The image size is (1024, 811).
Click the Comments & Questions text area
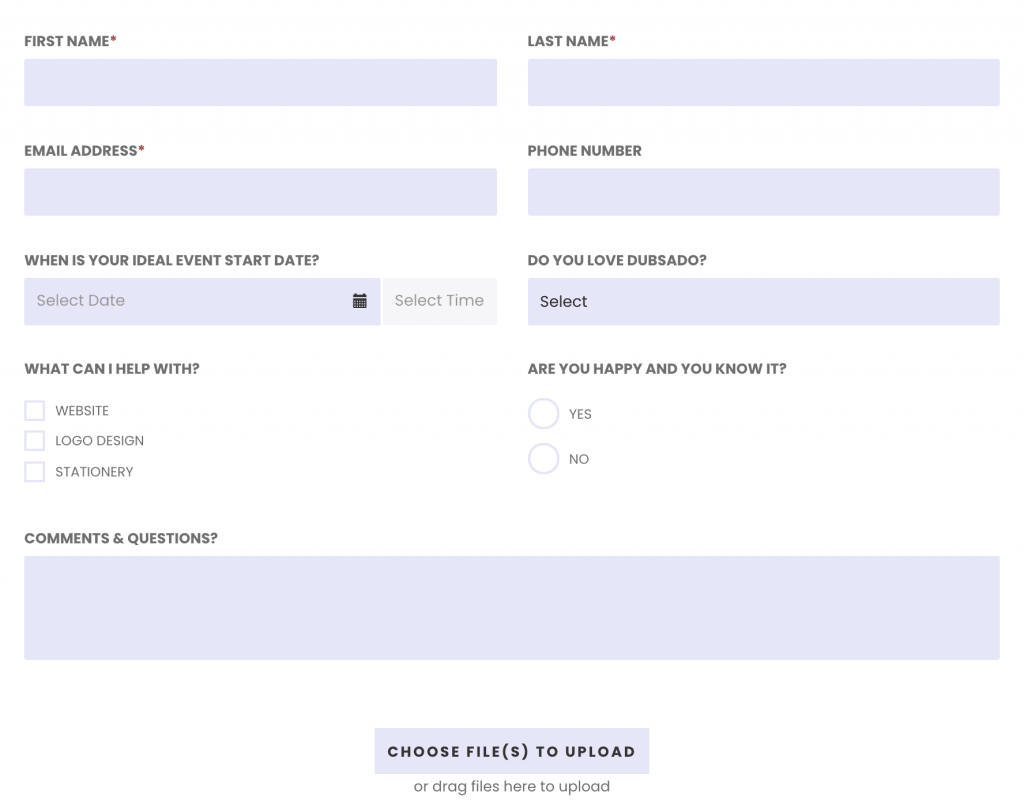tap(512, 608)
